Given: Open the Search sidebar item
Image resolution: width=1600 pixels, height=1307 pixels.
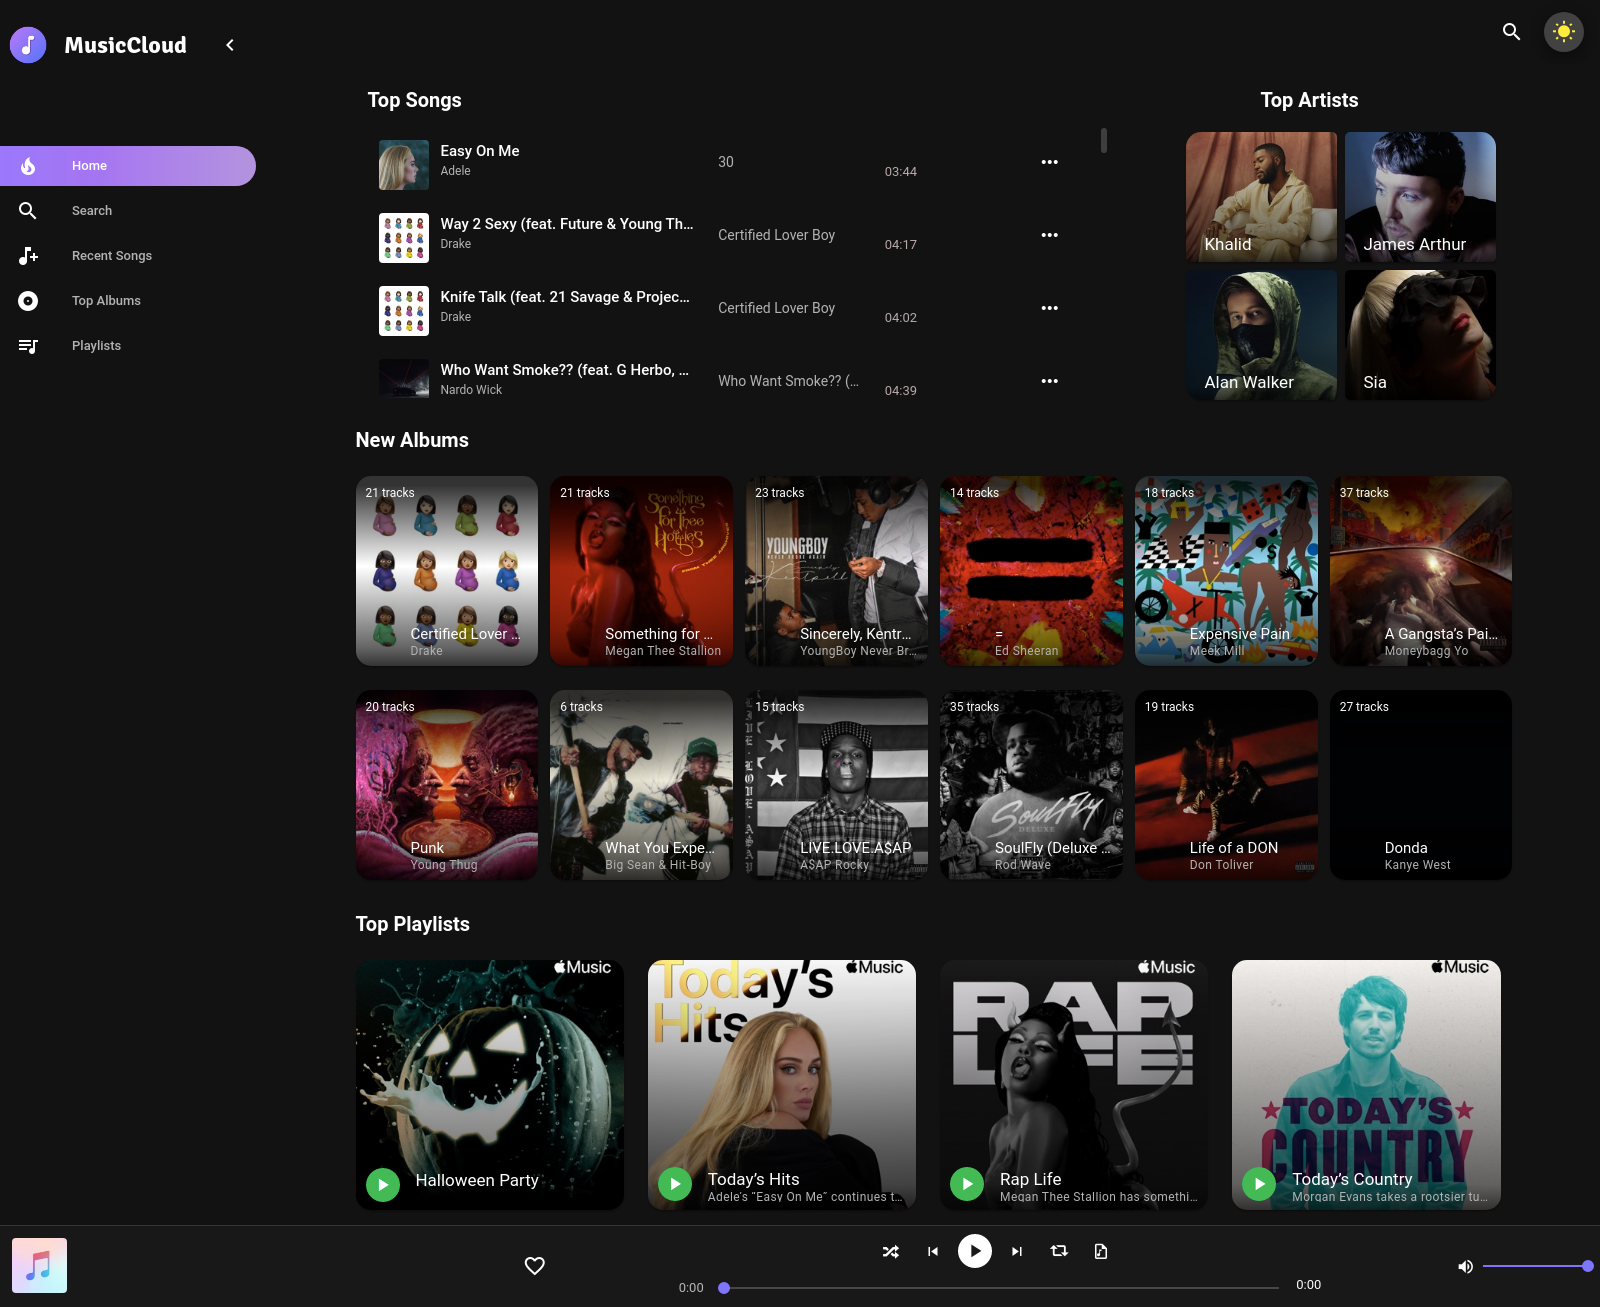Looking at the screenshot, I should (x=128, y=211).
